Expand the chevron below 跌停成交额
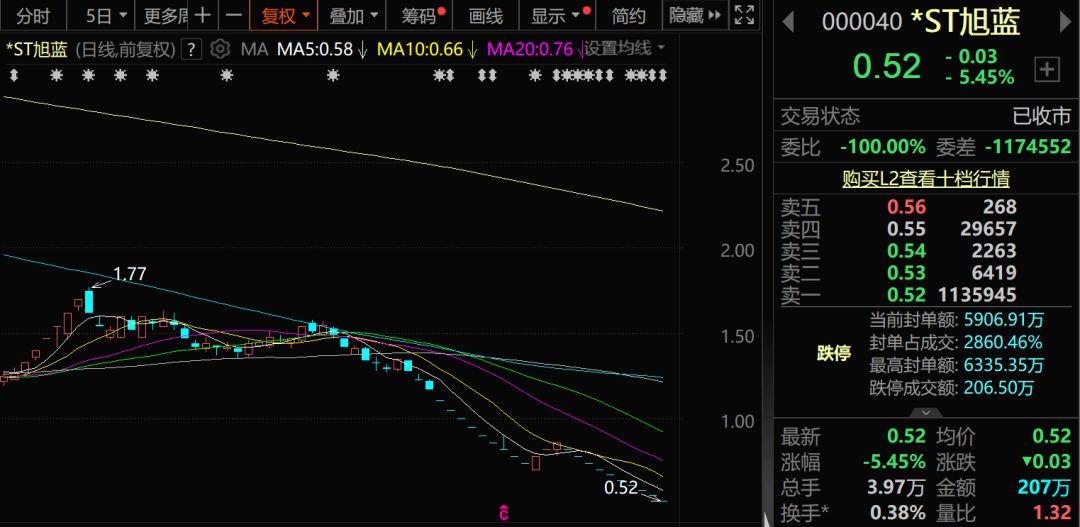Image resolution: width=1080 pixels, height=527 pixels. [926, 412]
